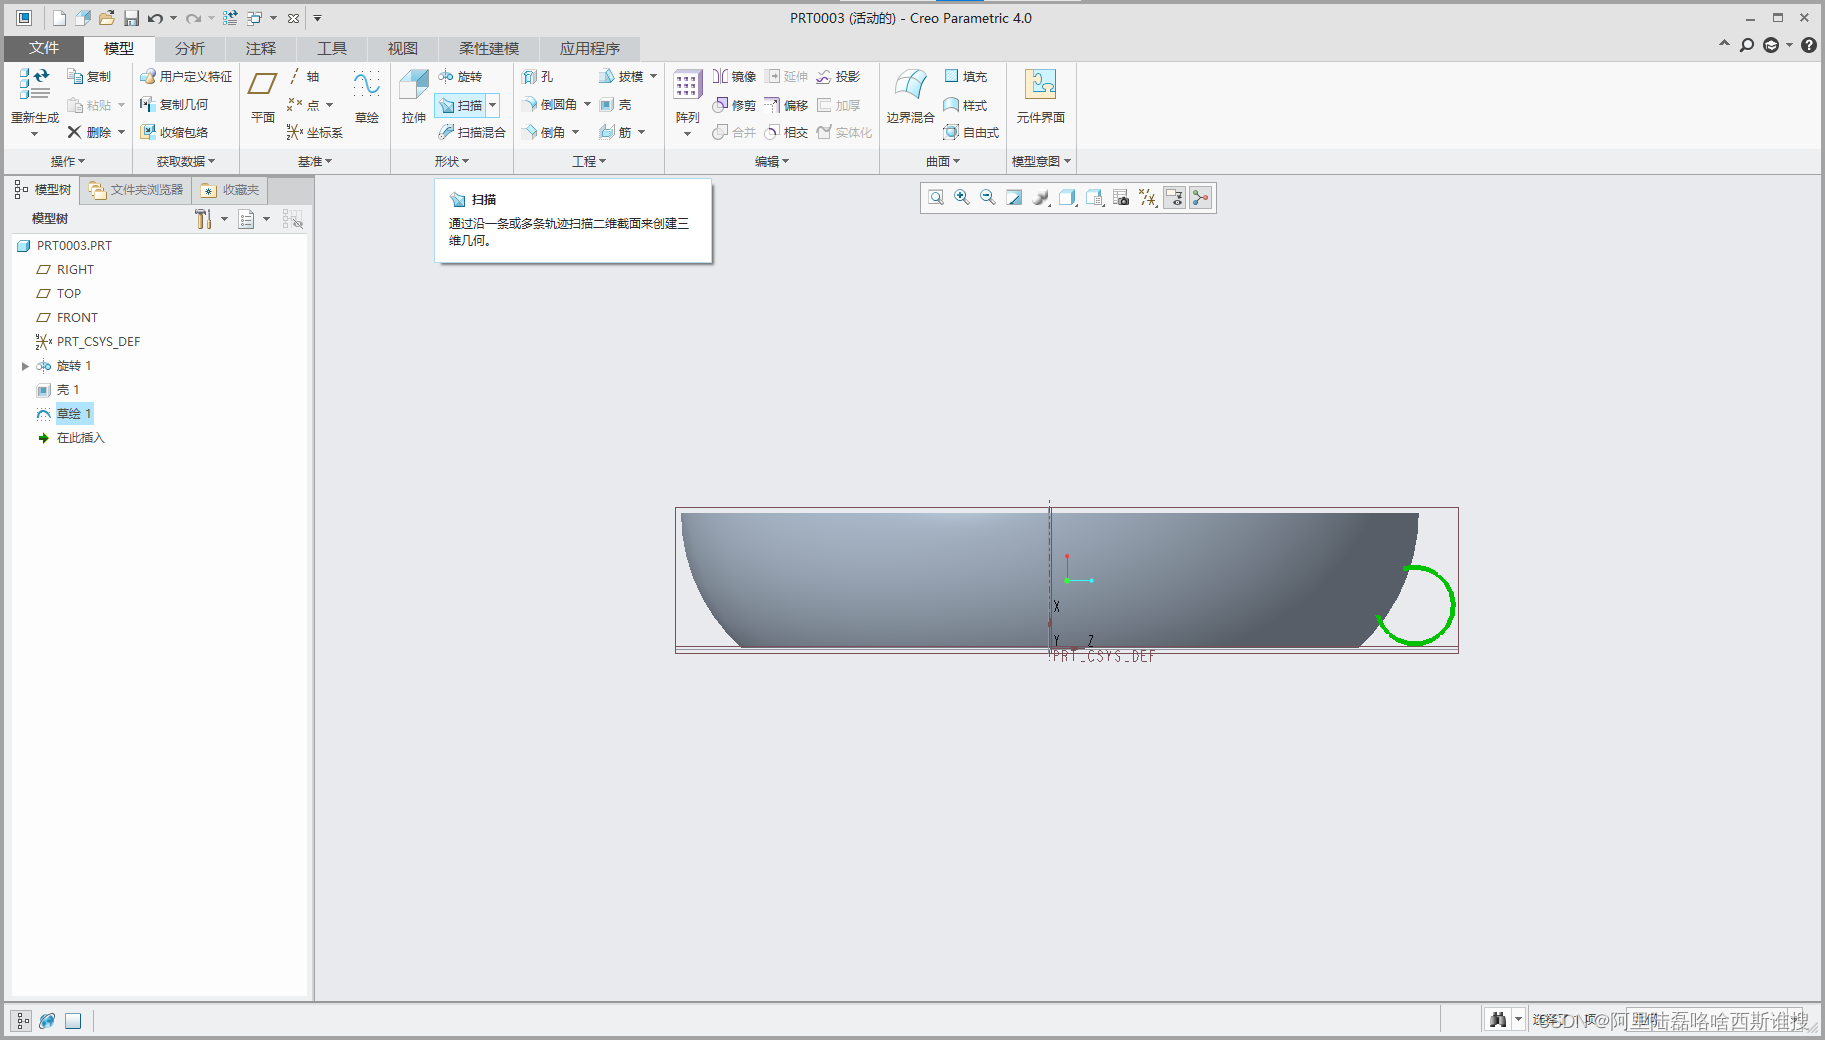Screen dimensions: 1825x1040
Task: Create a datum 平面 (Plane)
Action: [263, 97]
